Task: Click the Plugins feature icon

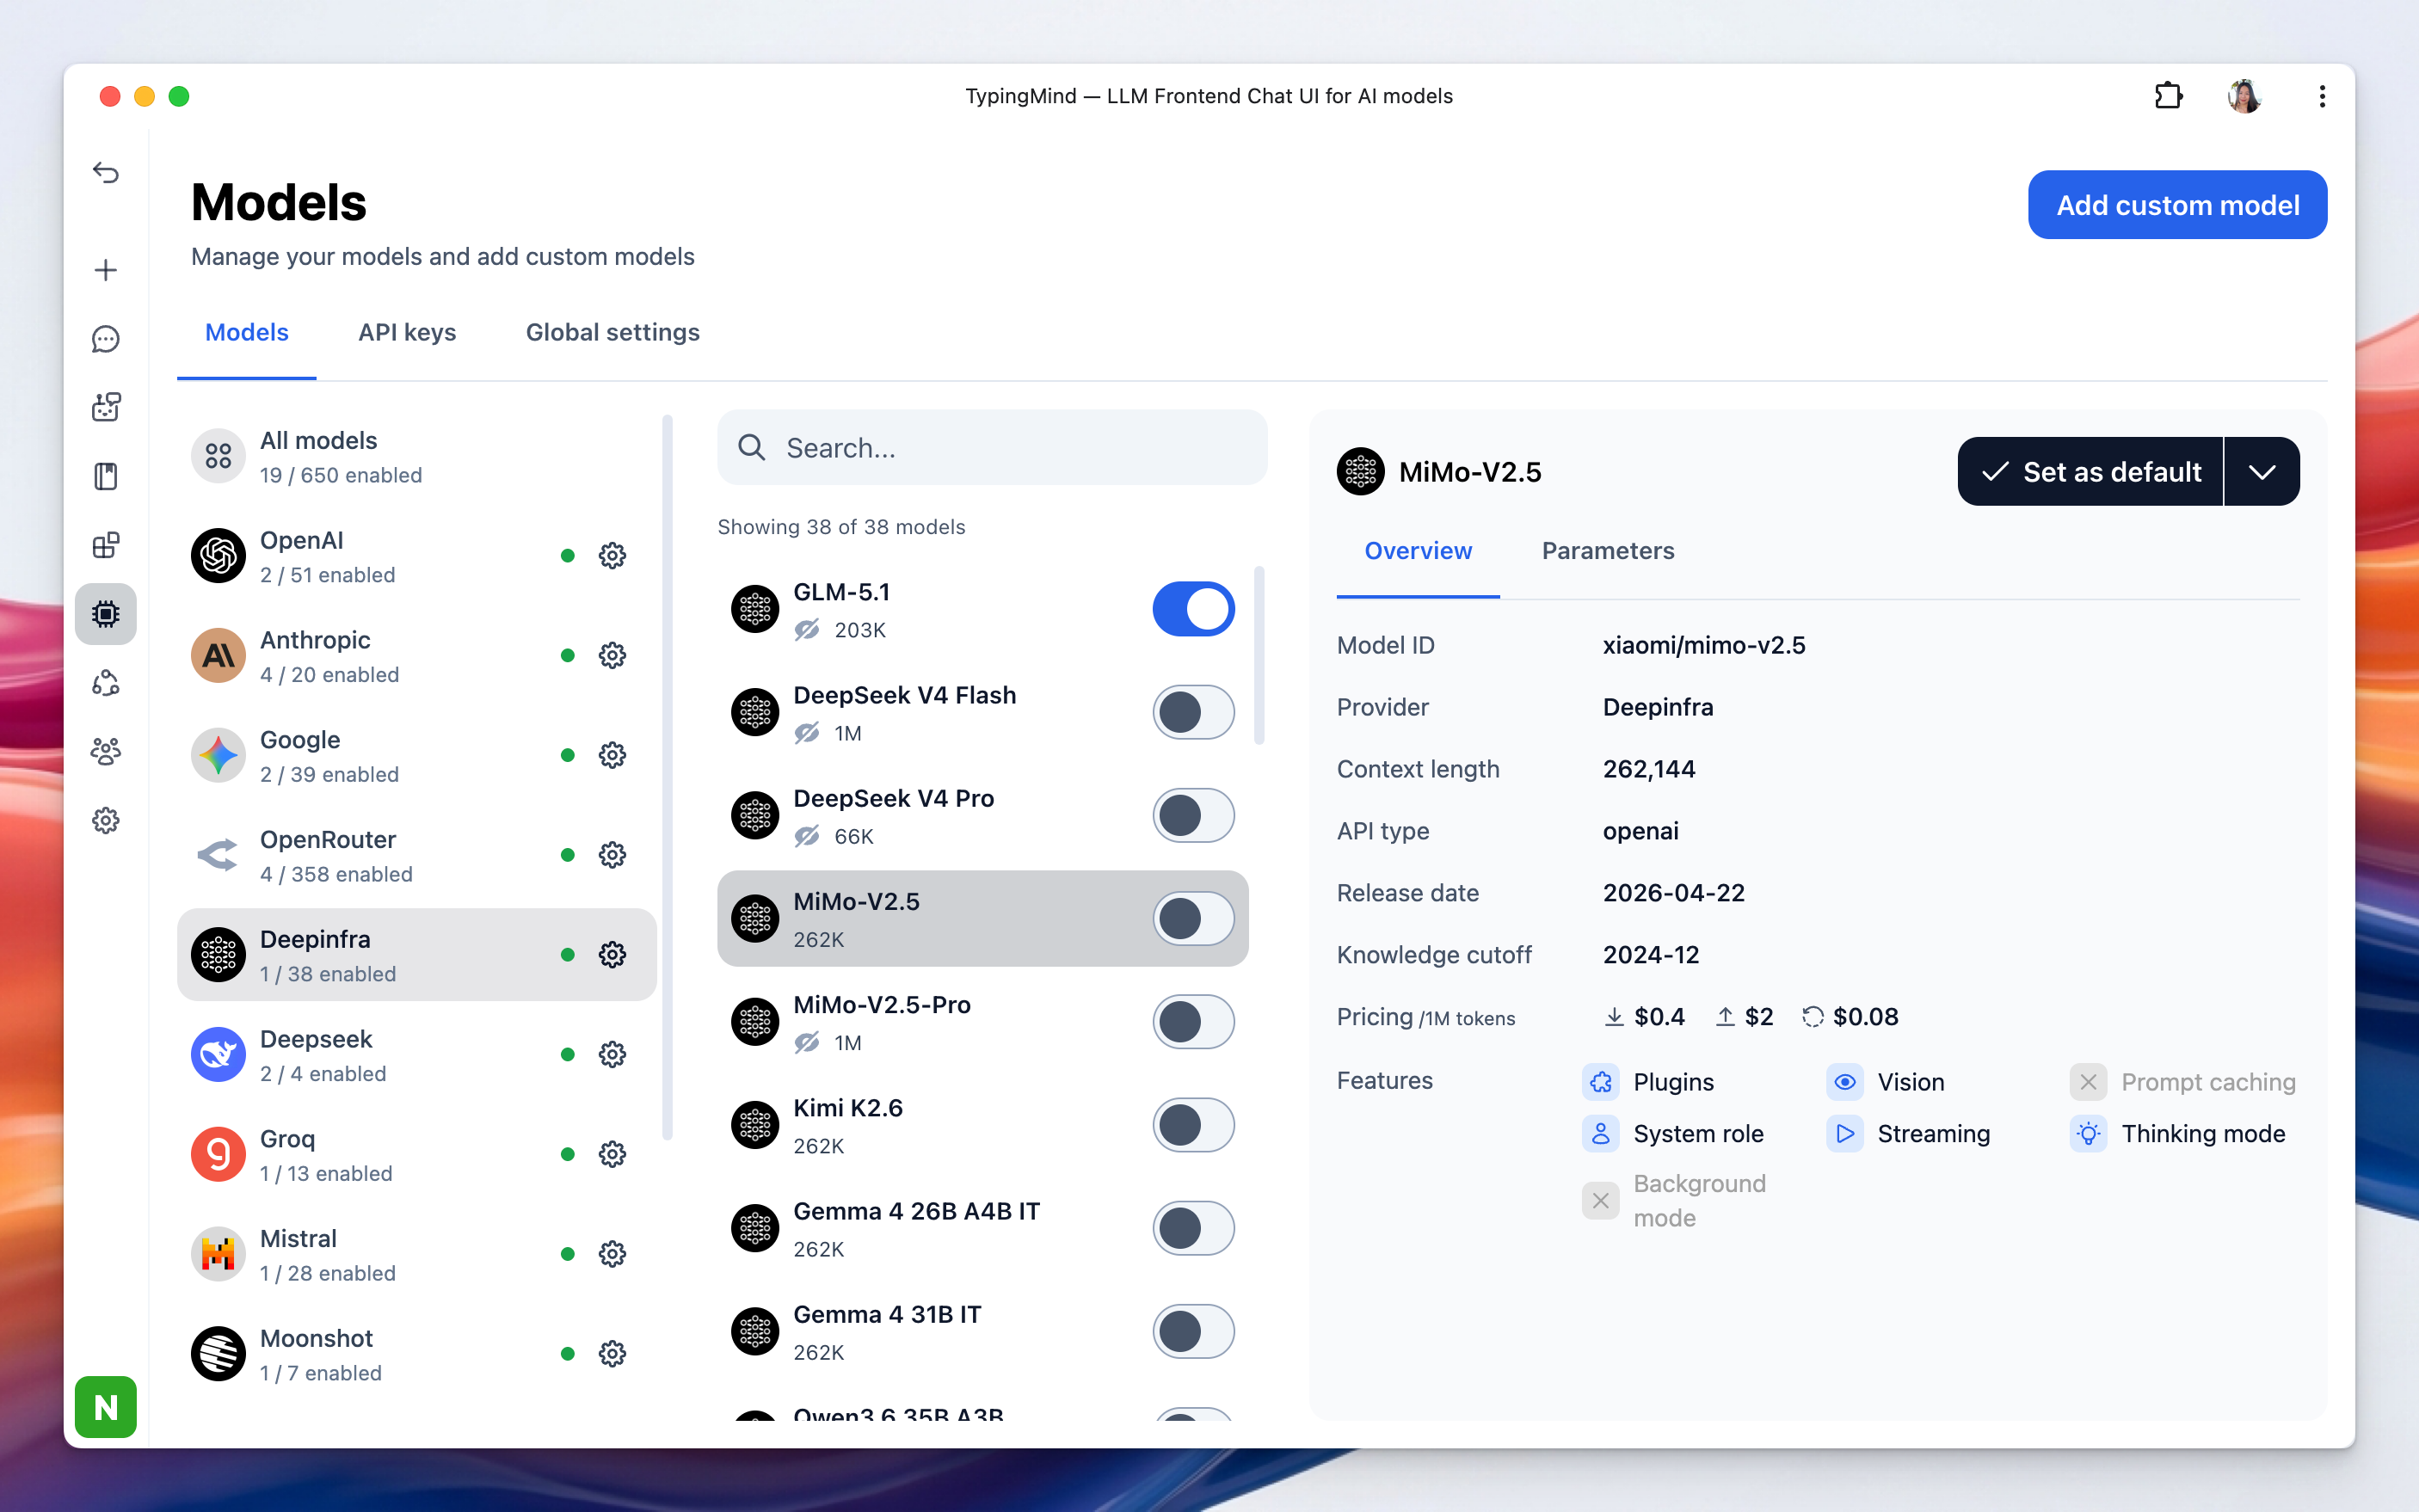Action: [1601, 1082]
